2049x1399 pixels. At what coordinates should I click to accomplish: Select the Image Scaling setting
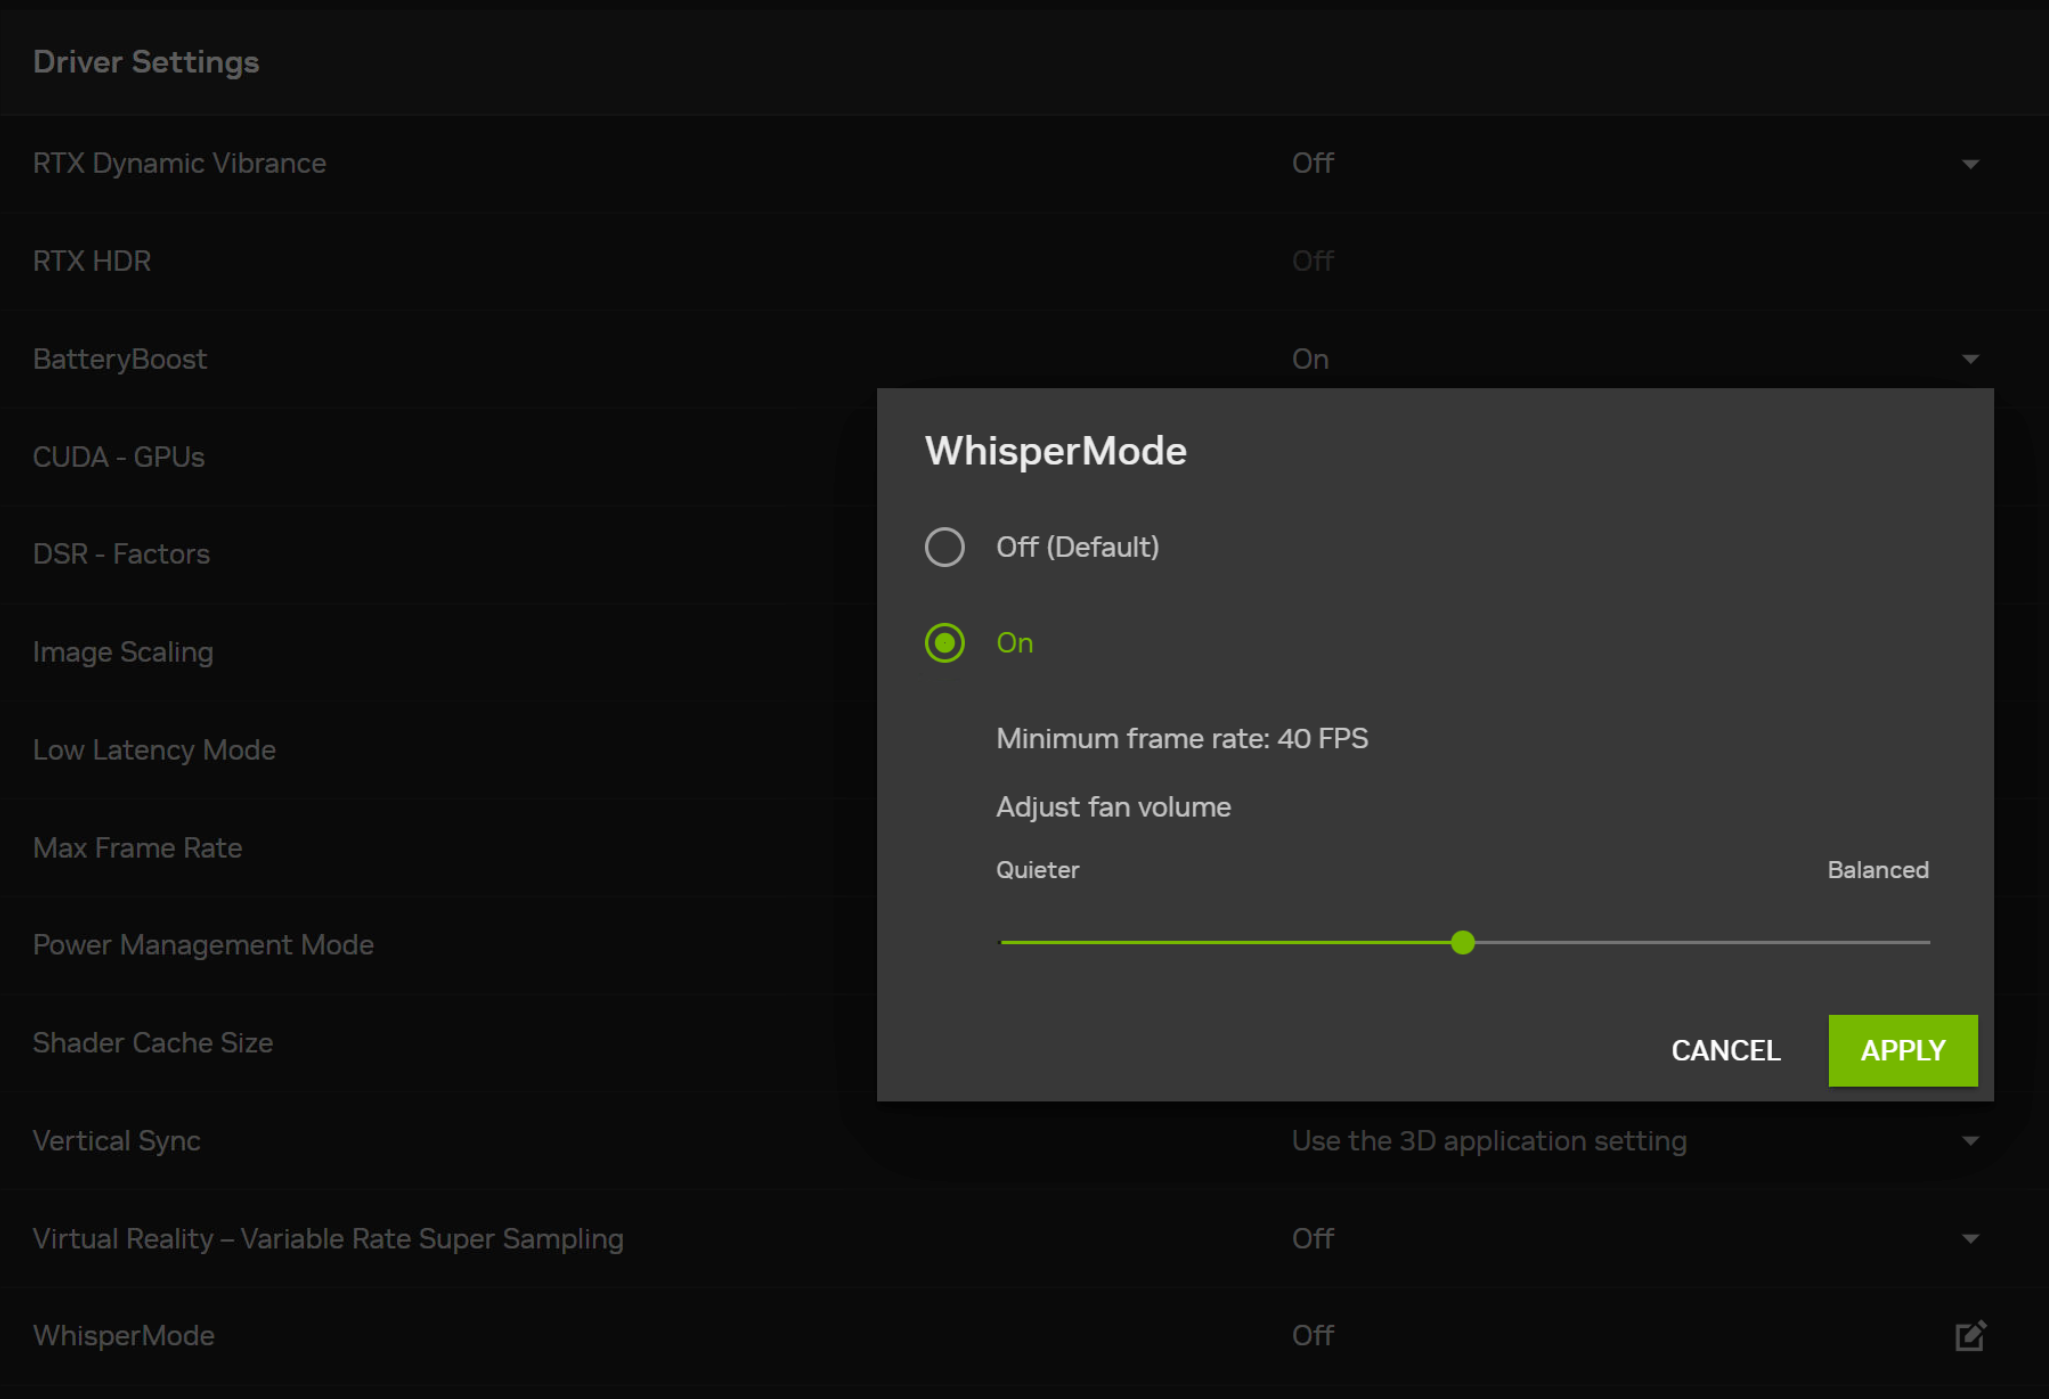pos(123,651)
